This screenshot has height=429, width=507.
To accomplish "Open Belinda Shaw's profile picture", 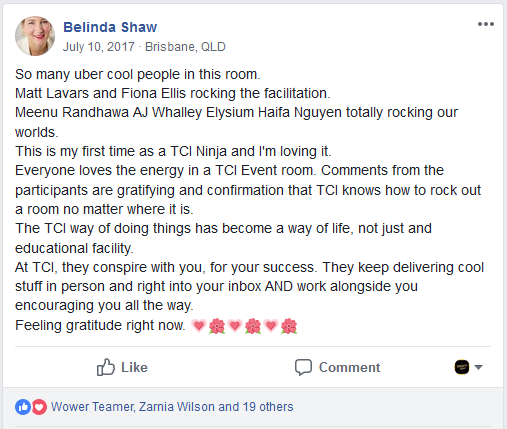I will (35, 36).
